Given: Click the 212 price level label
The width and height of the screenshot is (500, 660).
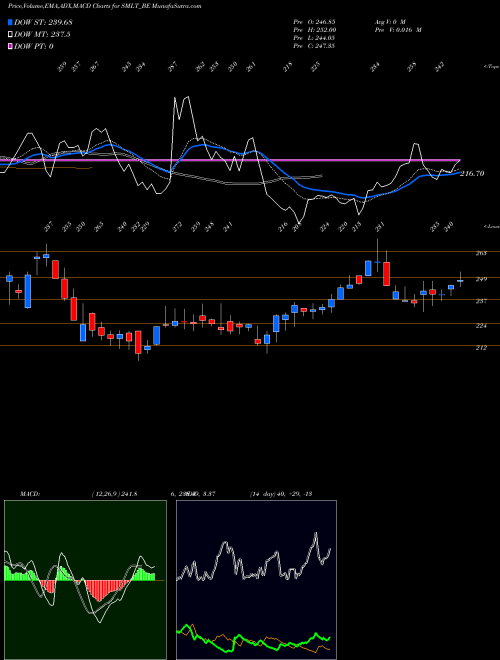Looking at the screenshot, I should 481,348.
